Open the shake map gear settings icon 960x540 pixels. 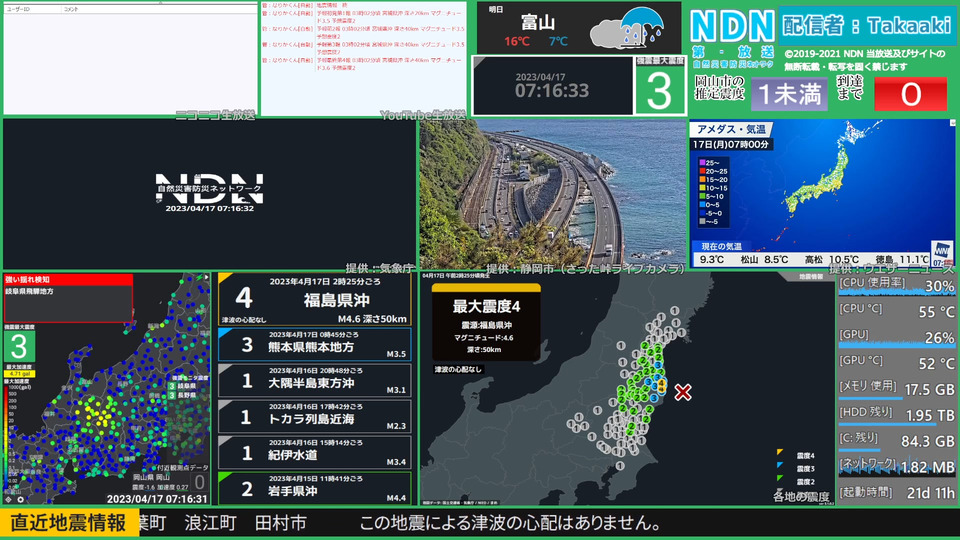point(20,499)
